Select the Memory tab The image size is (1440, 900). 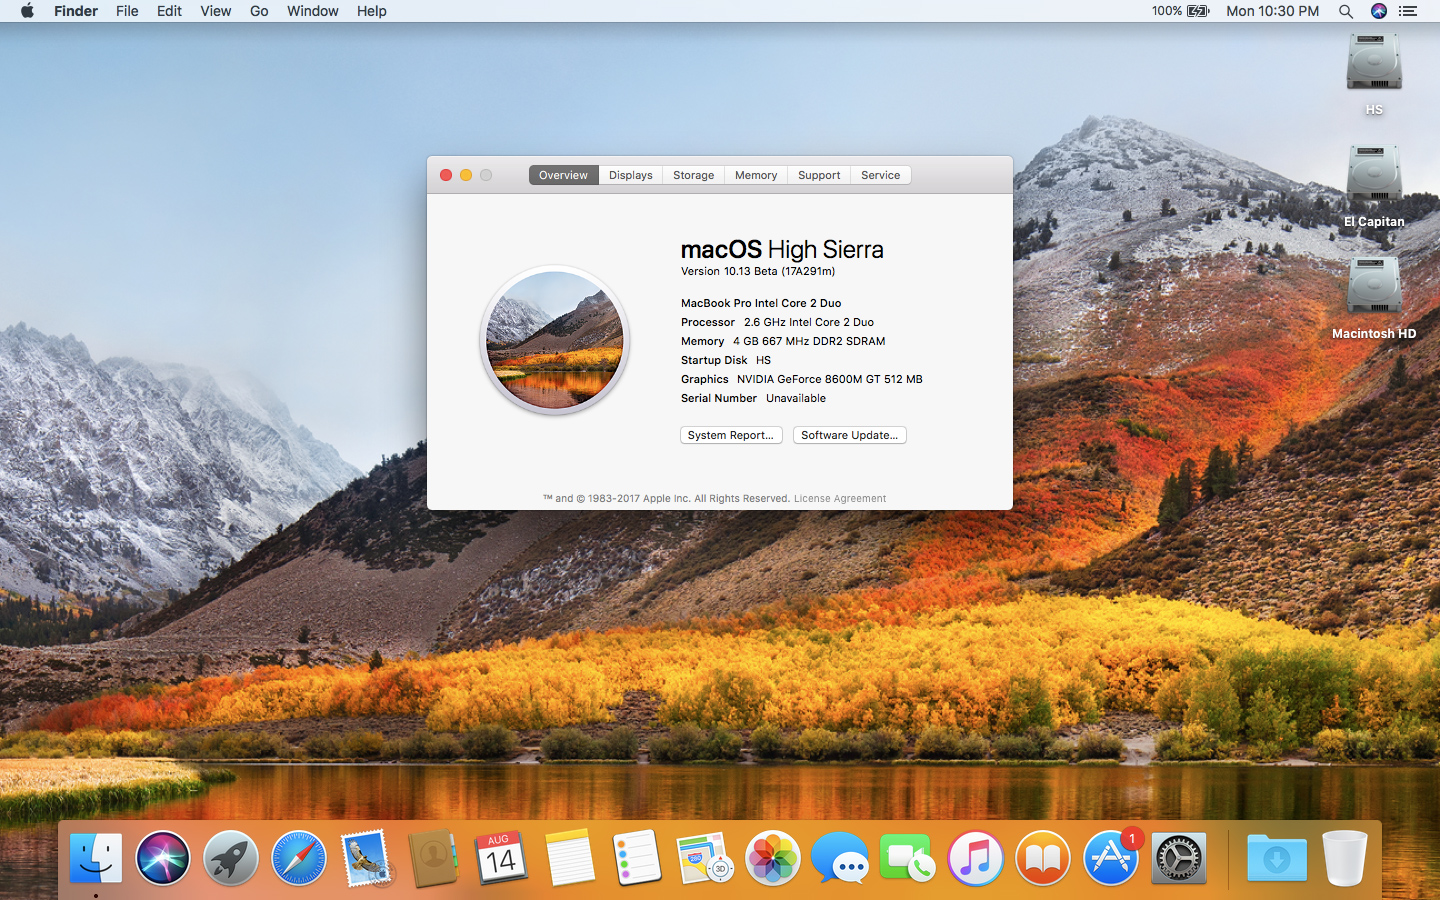[755, 174]
